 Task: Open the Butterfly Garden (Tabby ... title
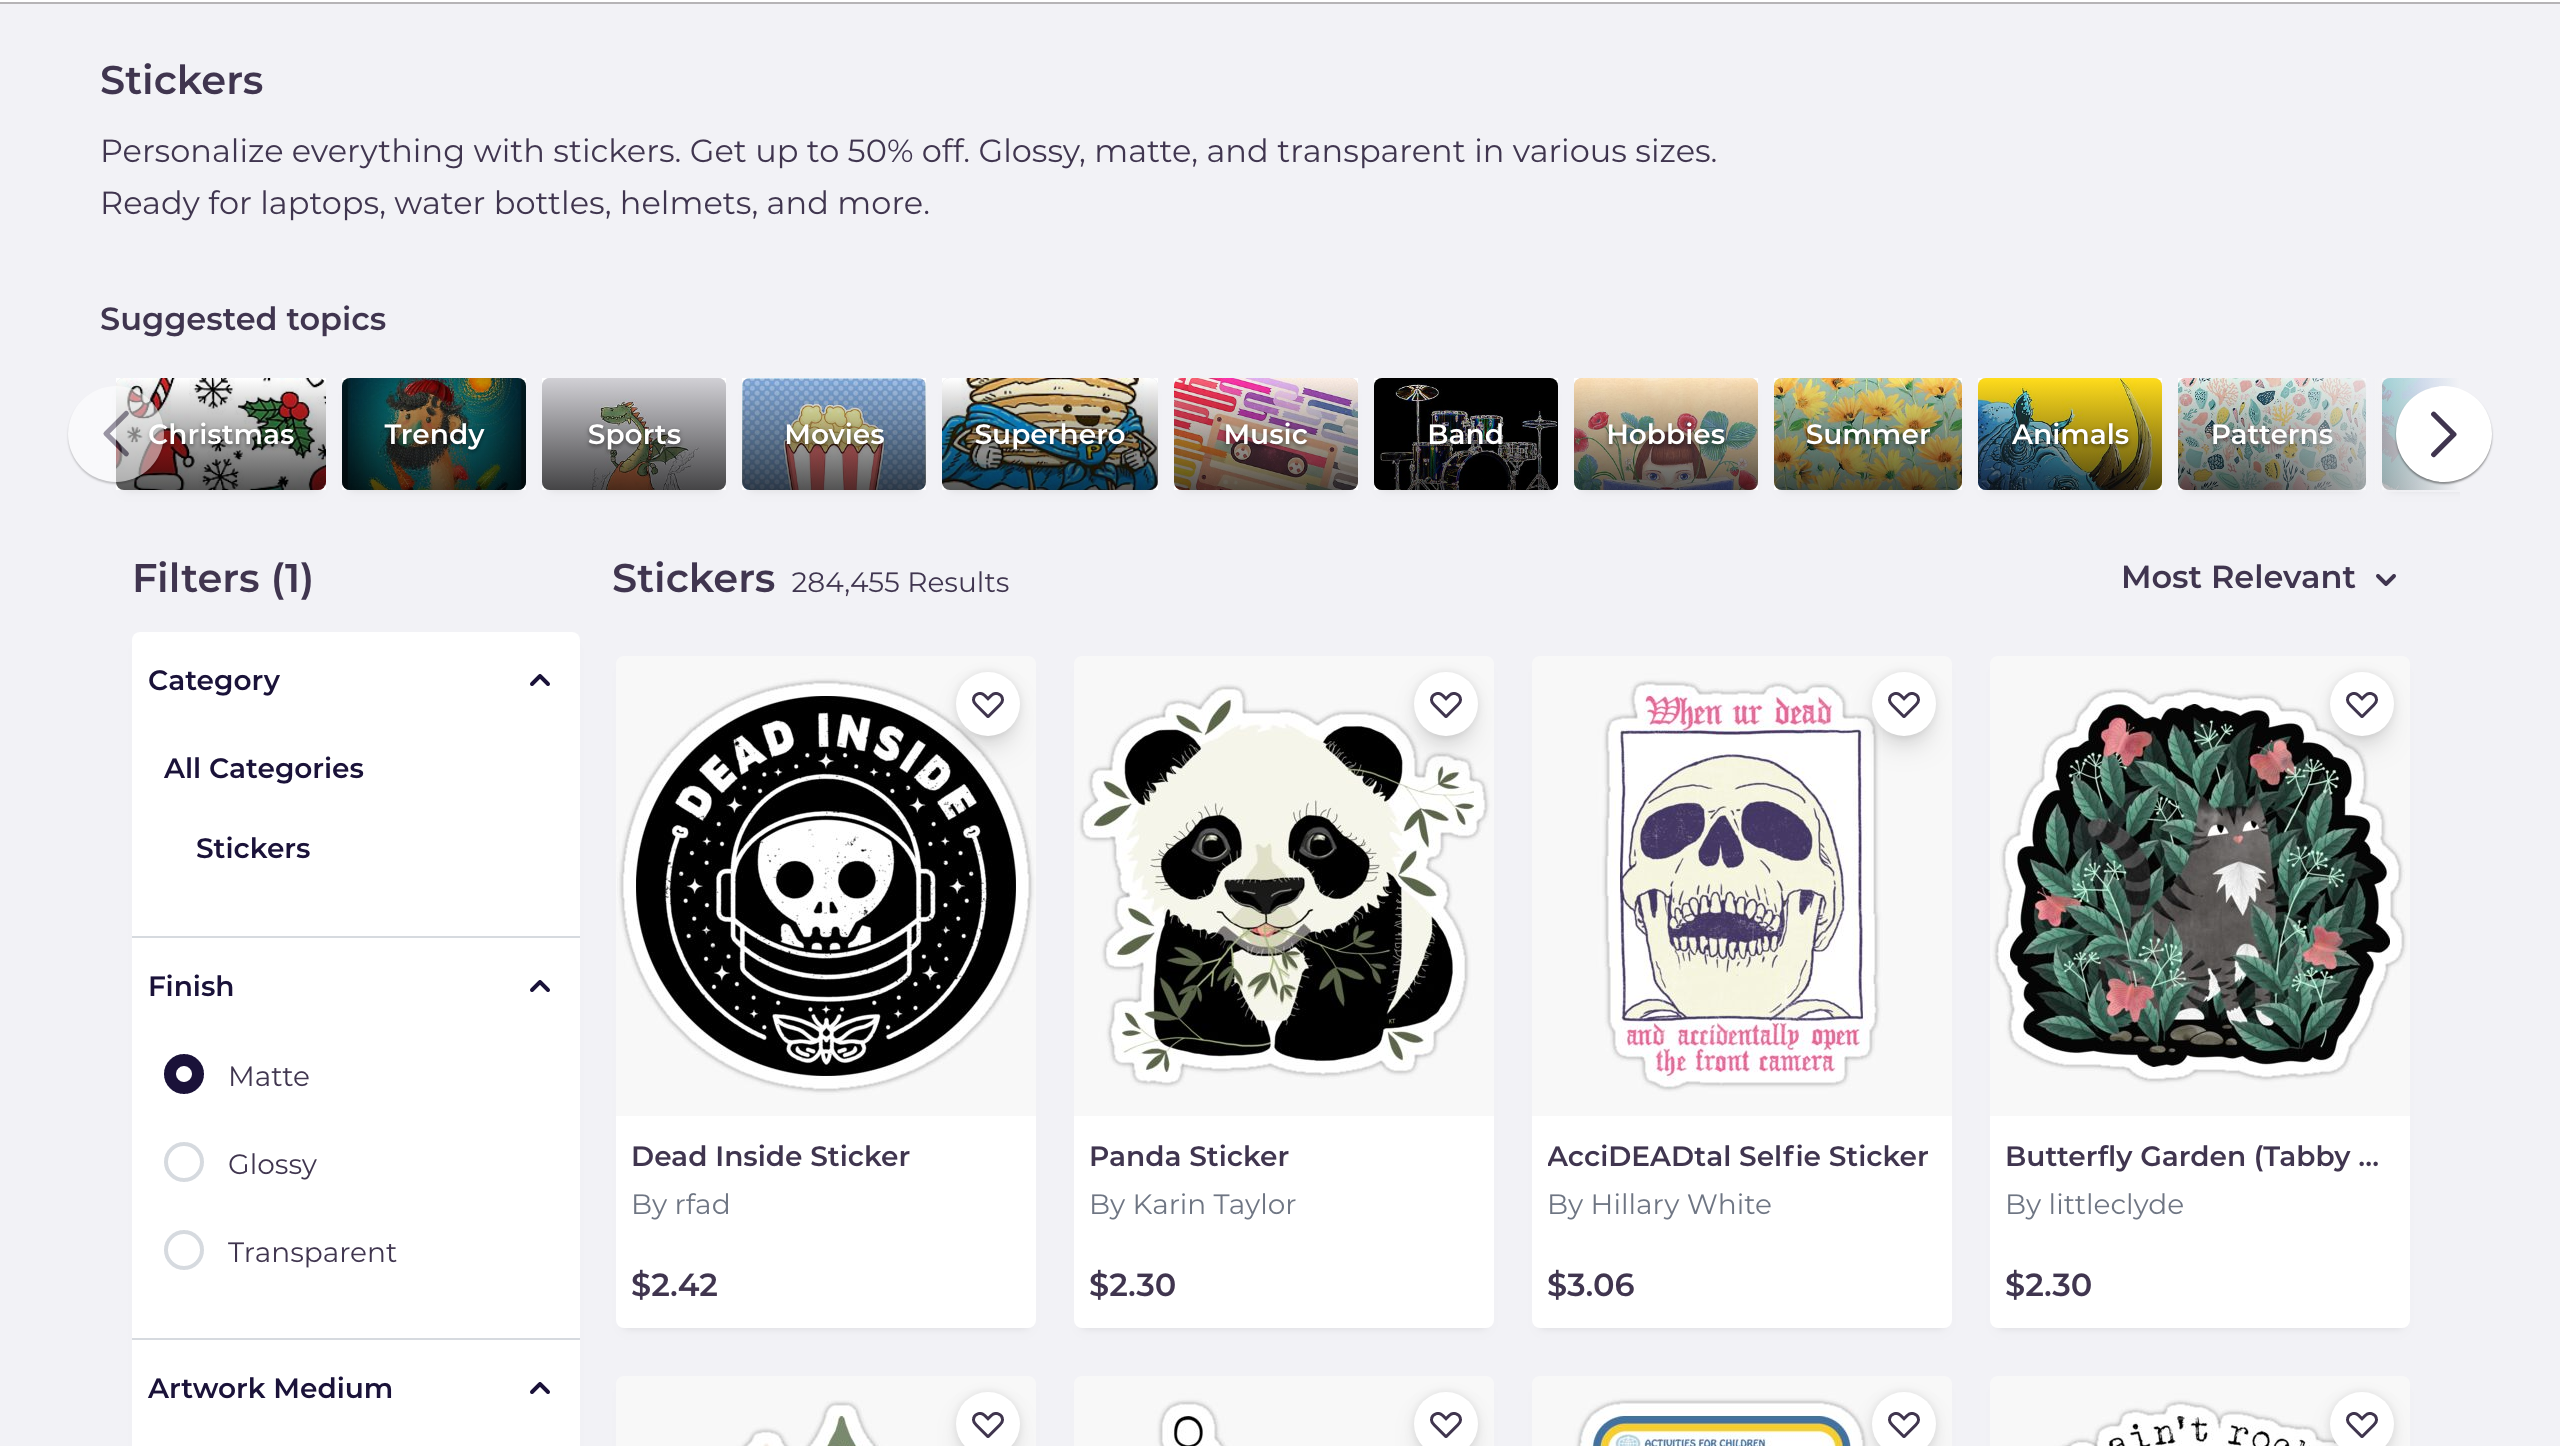(2193, 1156)
